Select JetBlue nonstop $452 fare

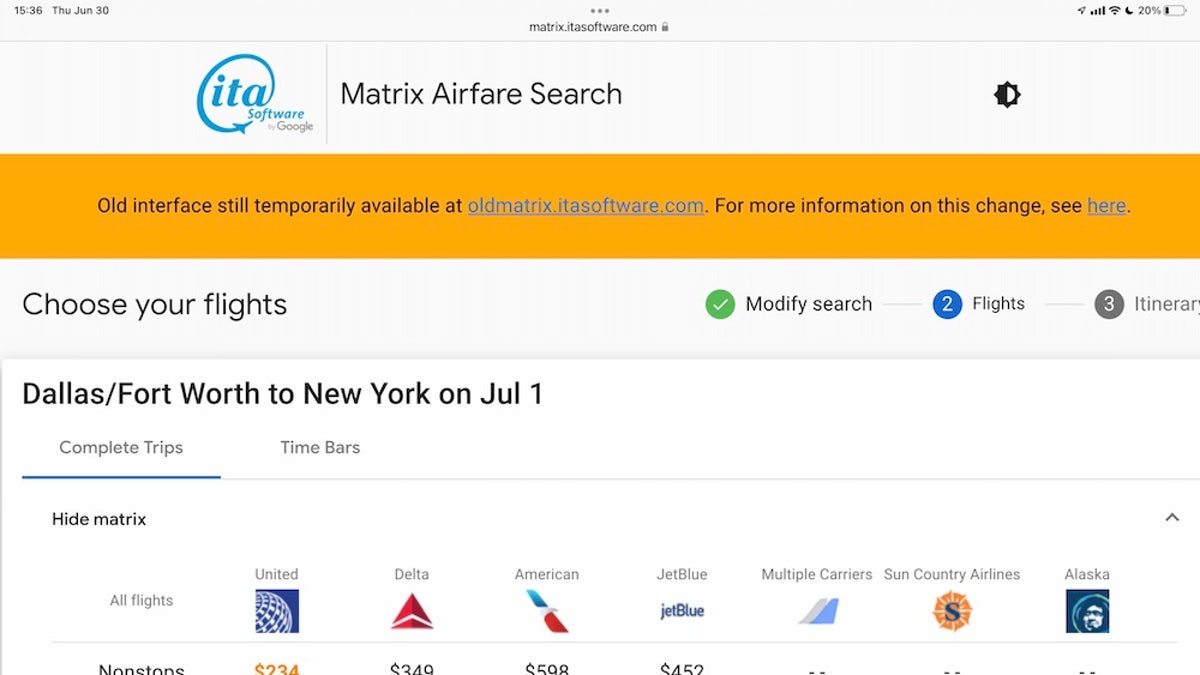click(682, 668)
